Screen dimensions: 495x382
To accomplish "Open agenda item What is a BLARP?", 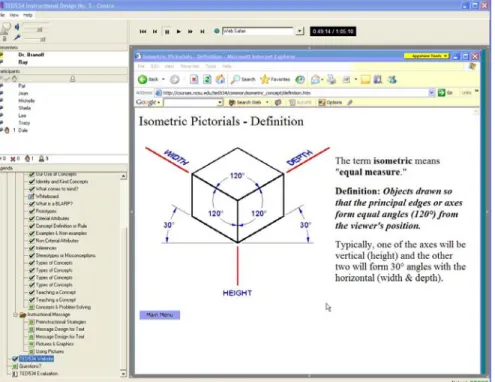I will (x=54, y=203).
